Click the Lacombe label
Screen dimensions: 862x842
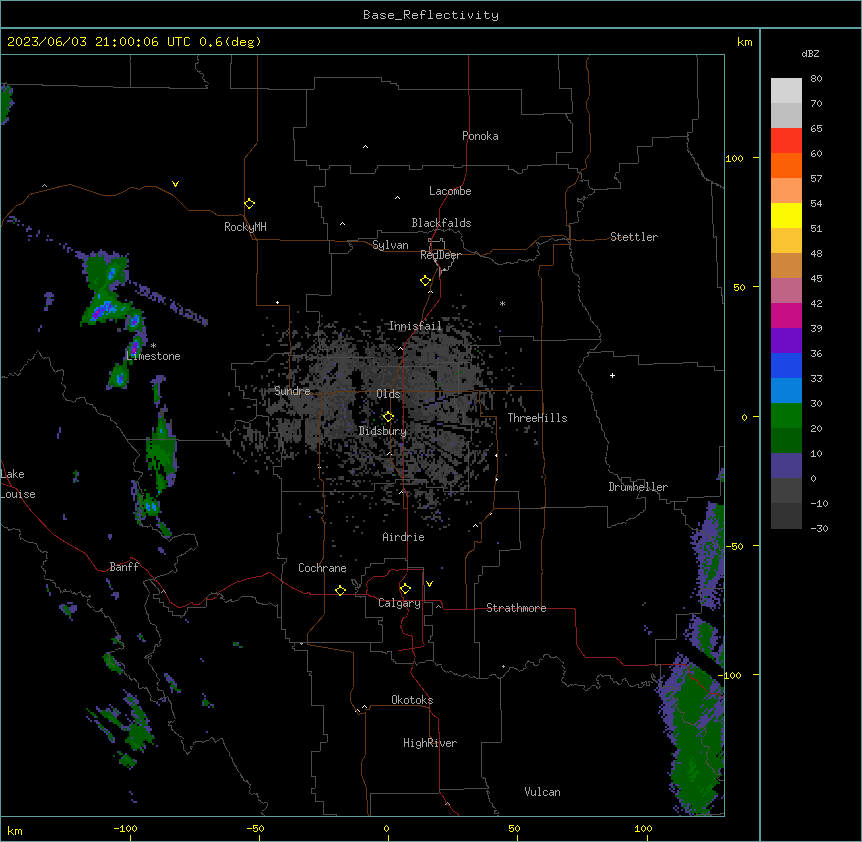click(x=450, y=191)
